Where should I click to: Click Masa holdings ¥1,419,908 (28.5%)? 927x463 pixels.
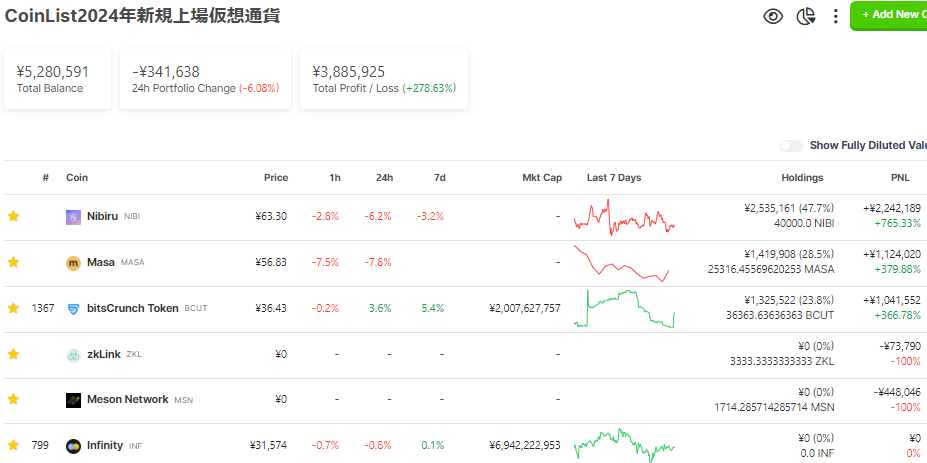click(x=789, y=254)
